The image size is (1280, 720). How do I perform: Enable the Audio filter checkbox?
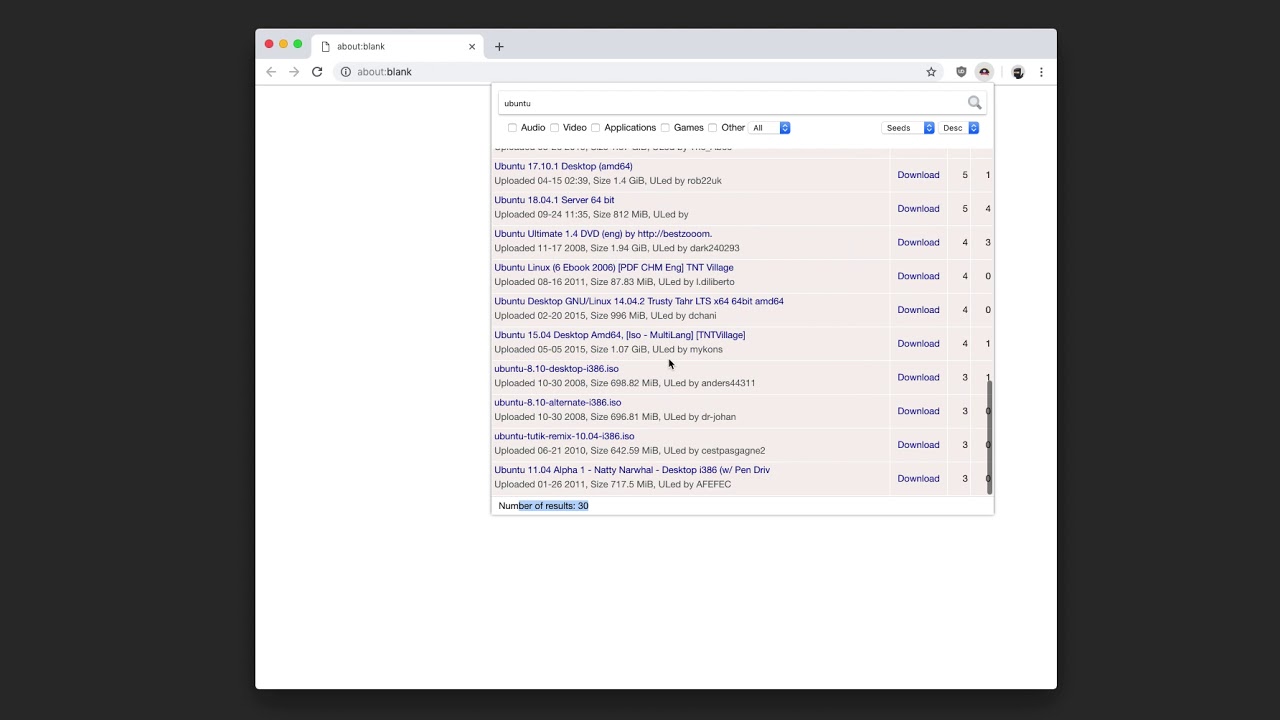[x=512, y=128]
